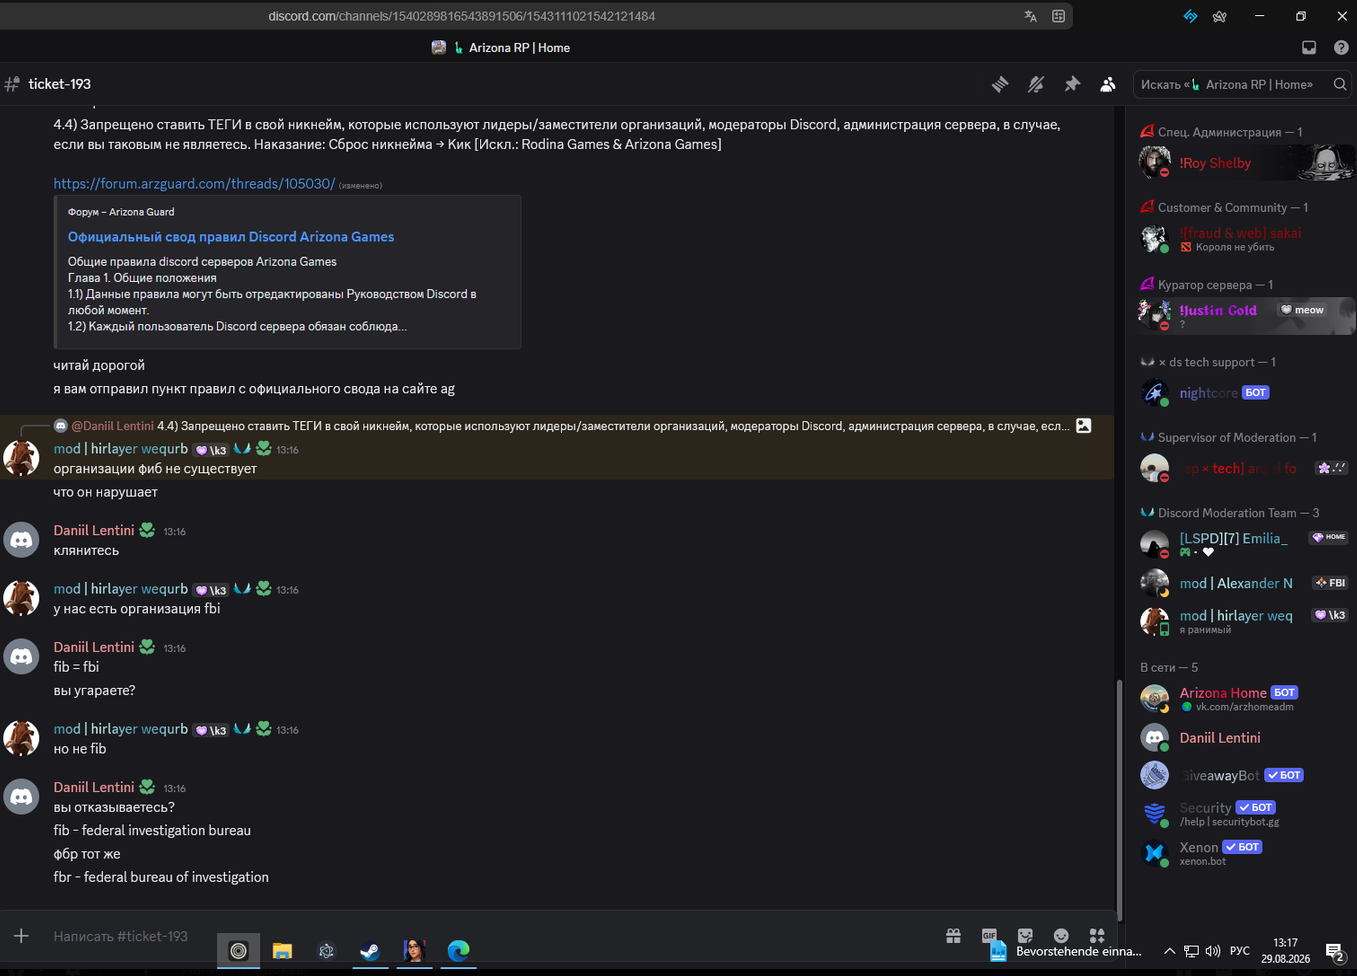This screenshot has width=1357, height=976.
Task: Open the address bar site settings icon
Action: [x=1058, y=16]
